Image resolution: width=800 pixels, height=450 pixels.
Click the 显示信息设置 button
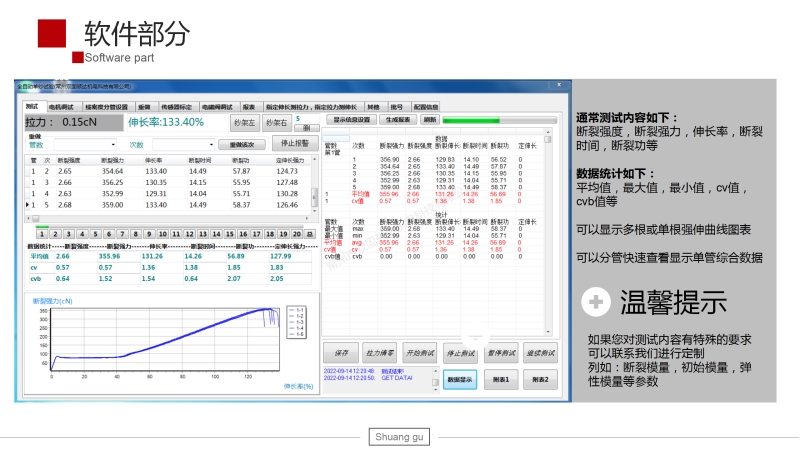coord(350,119)
